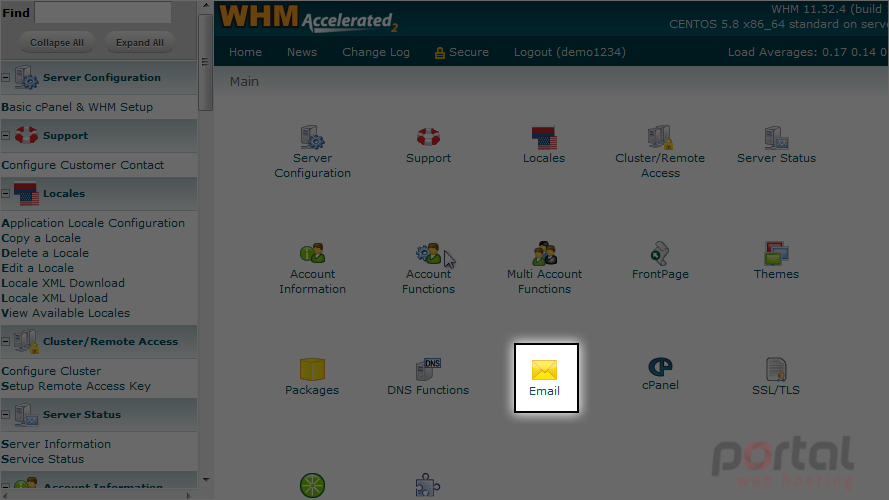
Task: Open Delete a Locale link
Action: coord(45,253)
